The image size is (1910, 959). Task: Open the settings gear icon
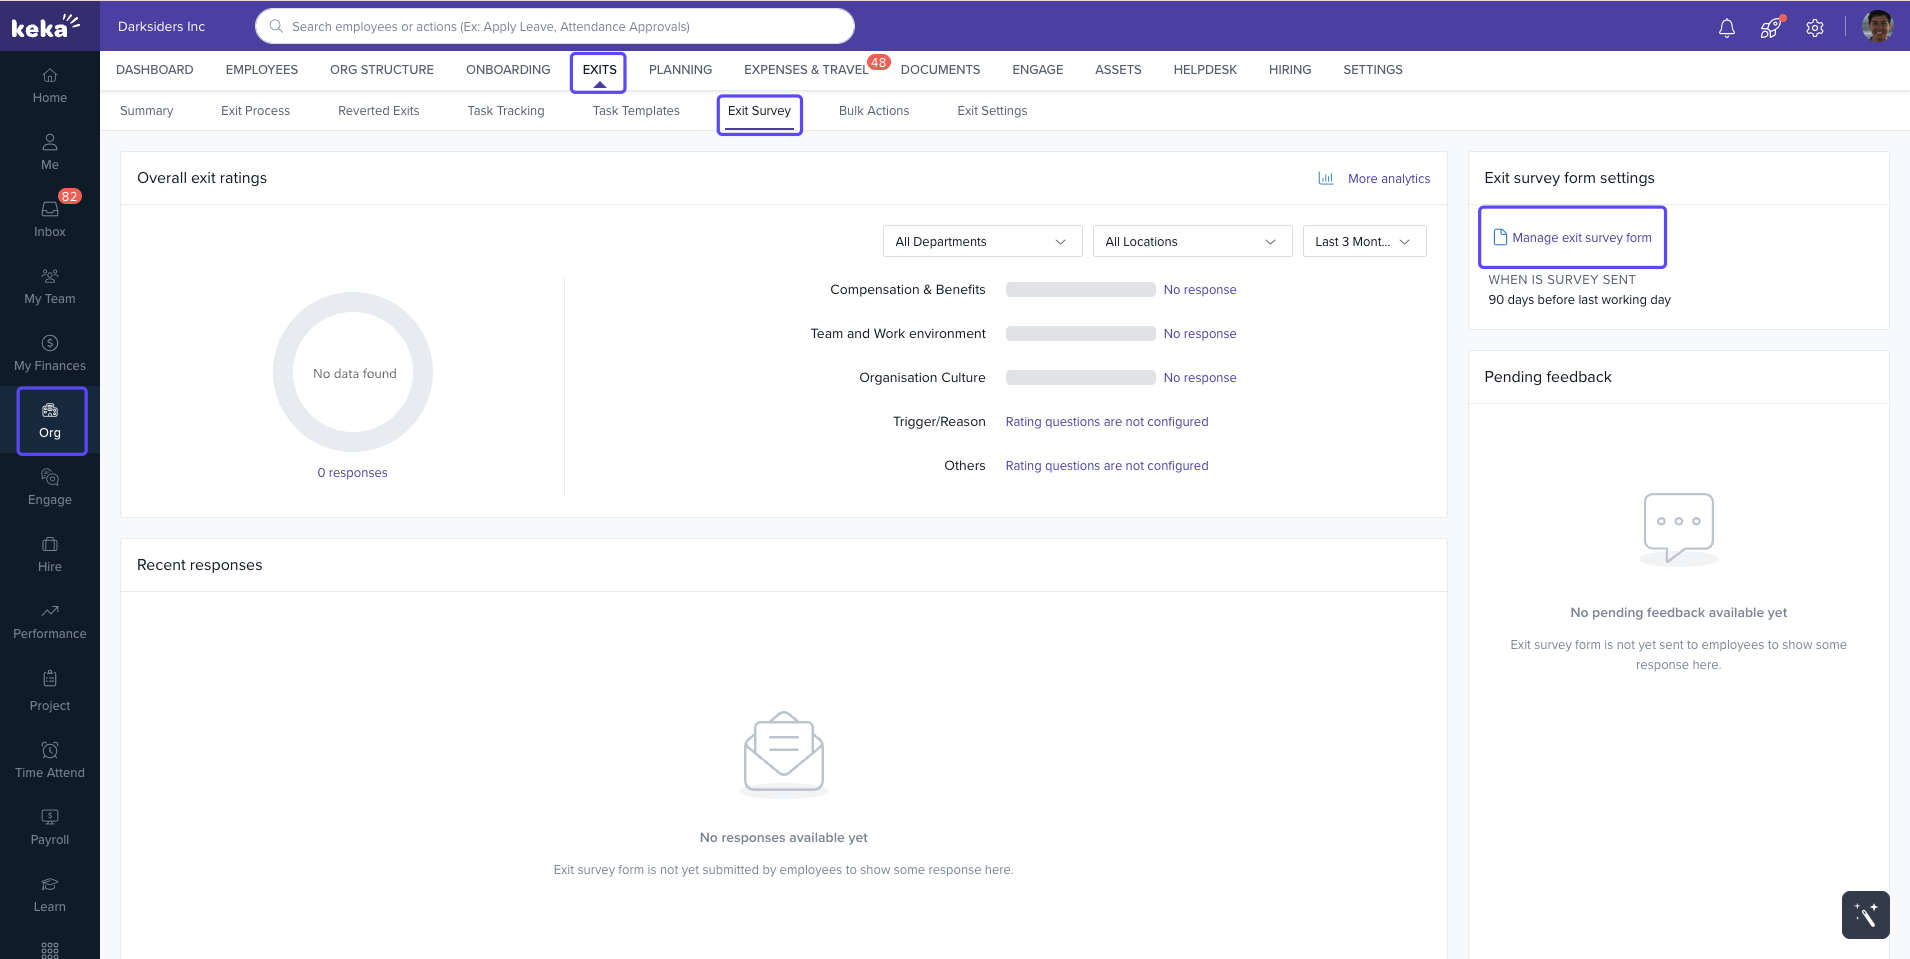[1815, 28]
